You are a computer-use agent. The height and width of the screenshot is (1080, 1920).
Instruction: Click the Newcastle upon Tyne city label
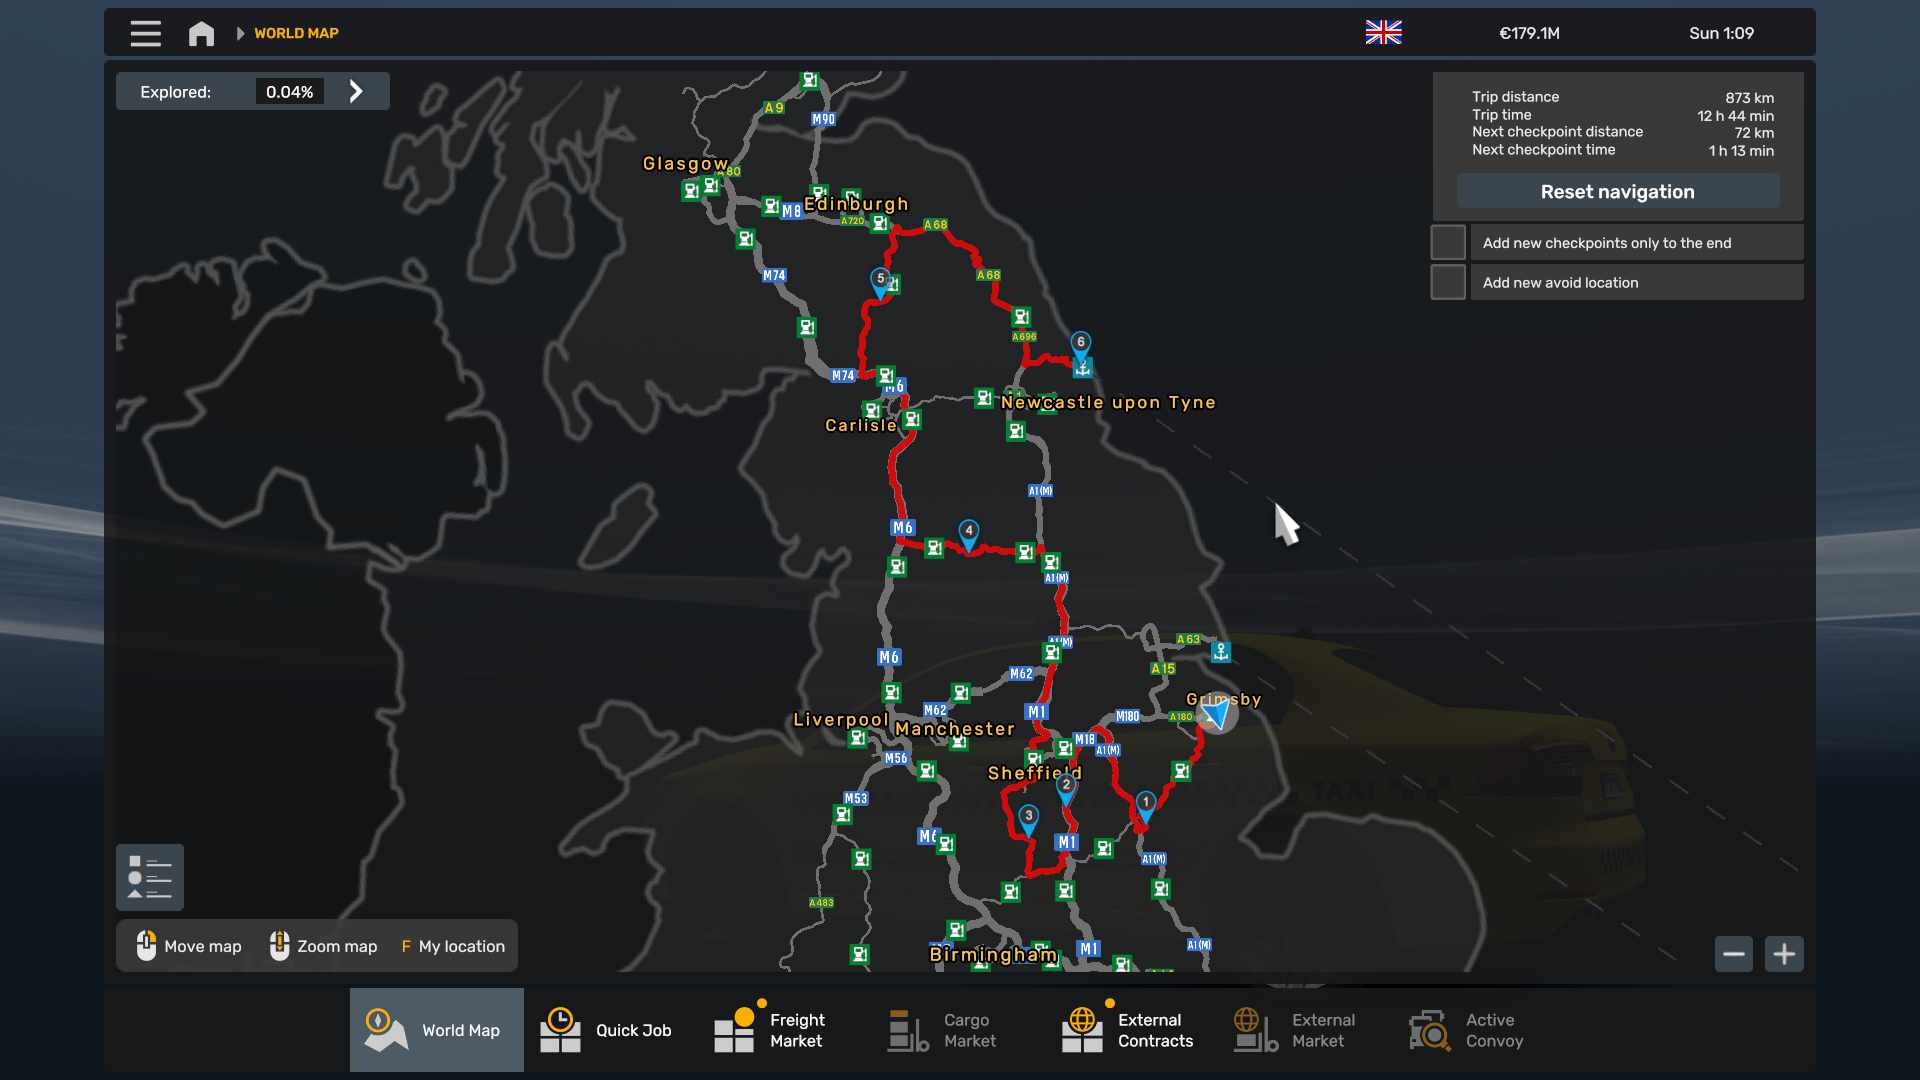coord(1108,402)
